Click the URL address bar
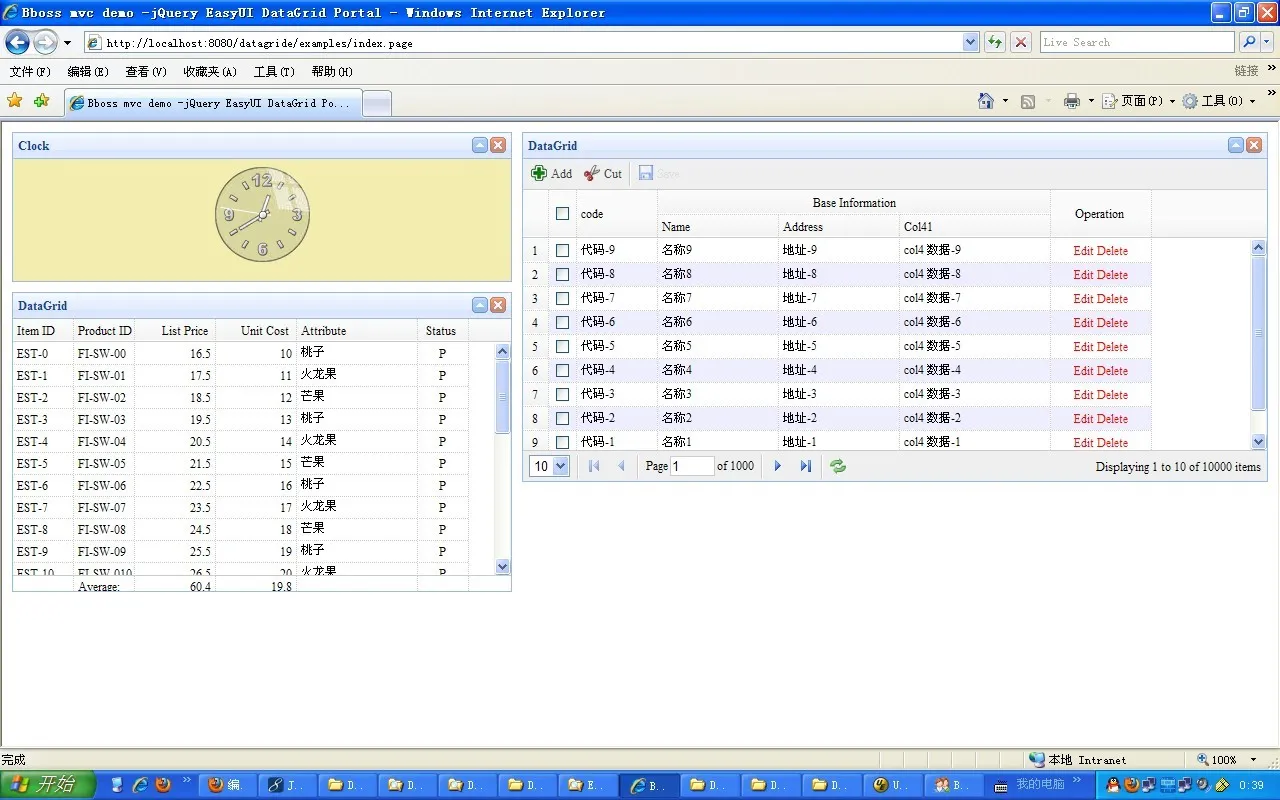The image size is (1280, 800). pyautogui.click(x=522, y=42)
